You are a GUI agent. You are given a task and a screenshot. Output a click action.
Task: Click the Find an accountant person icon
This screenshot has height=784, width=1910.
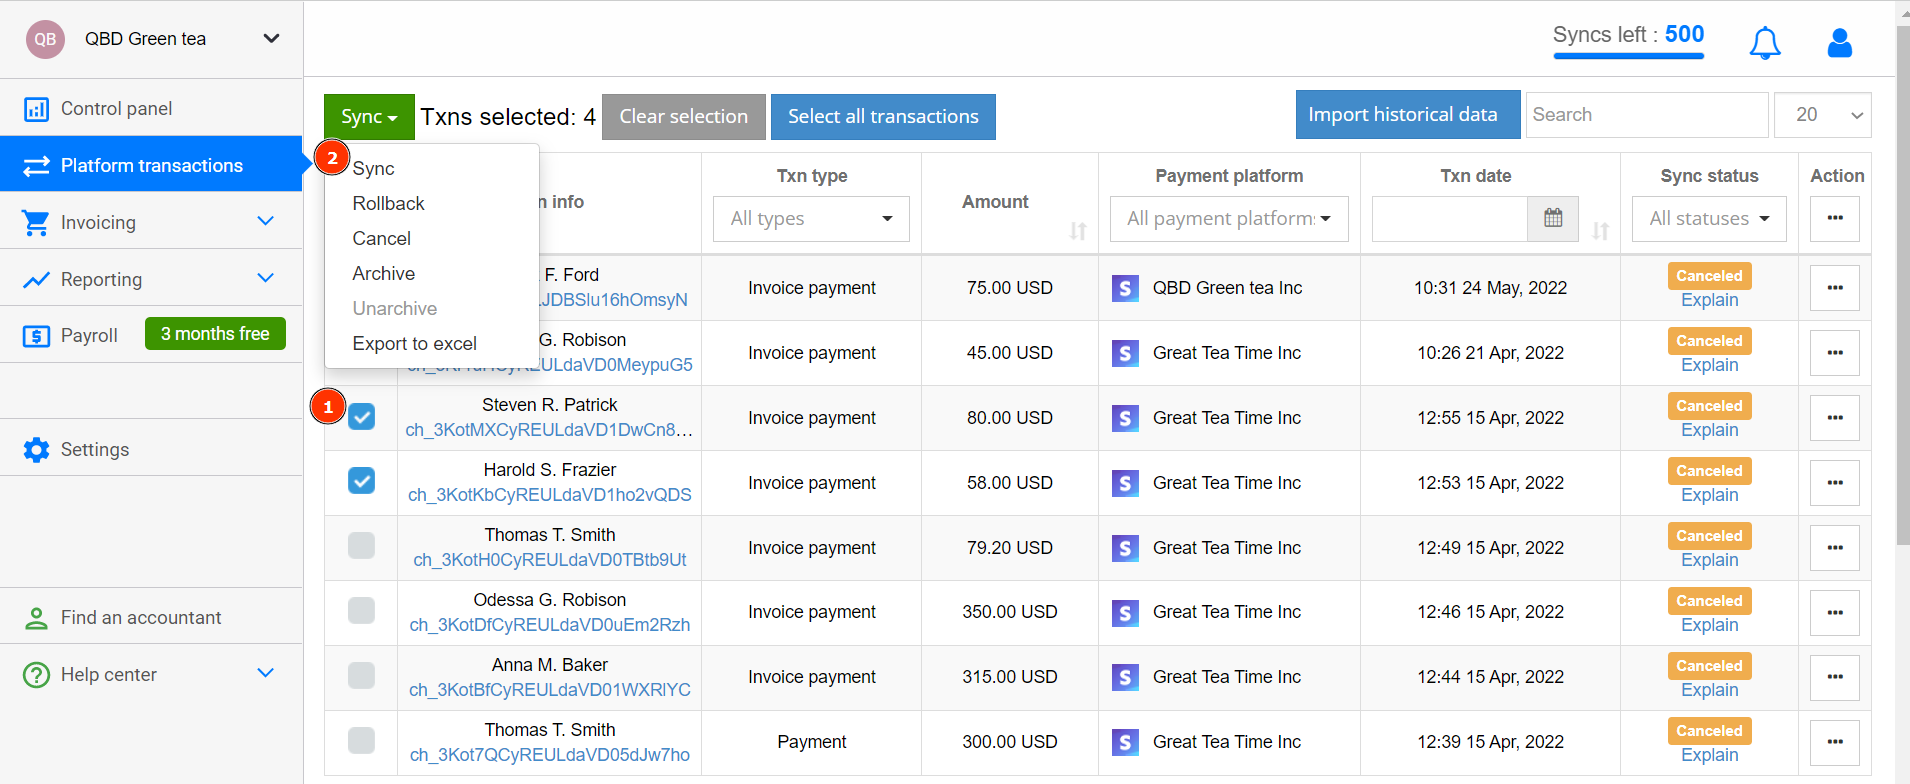36,618
